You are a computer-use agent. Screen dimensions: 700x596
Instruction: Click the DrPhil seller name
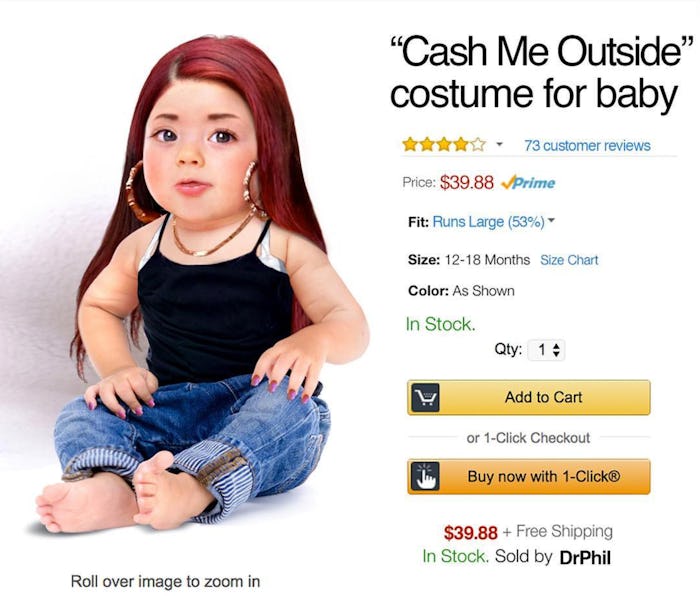[585, 558]
